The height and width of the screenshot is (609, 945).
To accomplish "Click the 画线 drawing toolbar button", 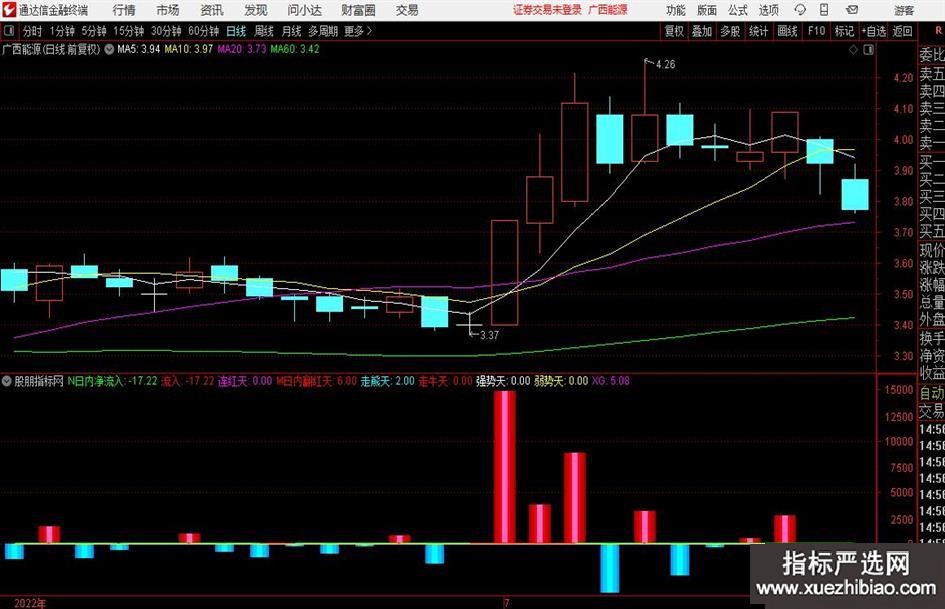I will tap(787, 31).
